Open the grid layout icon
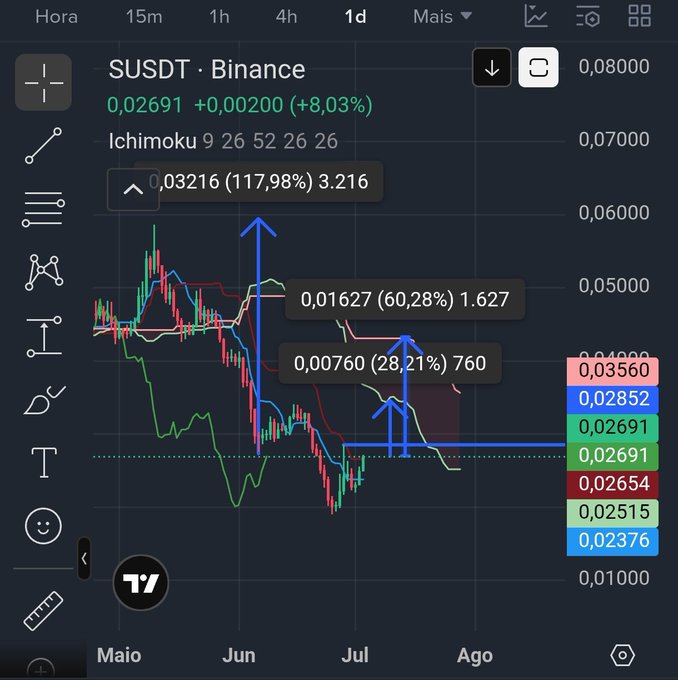The image size is (678, 680). click(640, 16)
